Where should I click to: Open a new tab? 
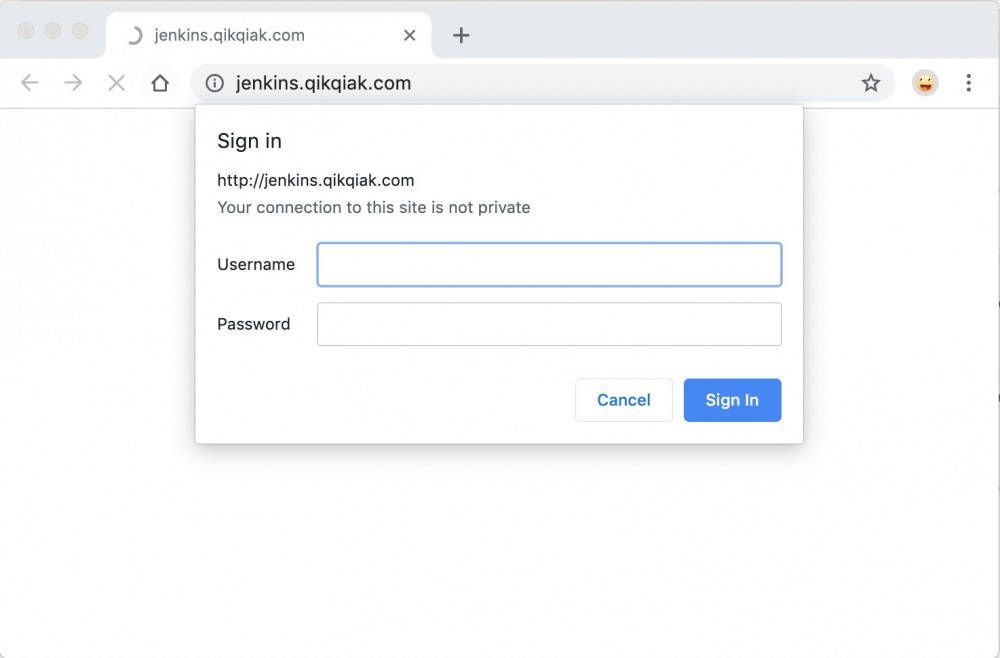tap(461, 35)
